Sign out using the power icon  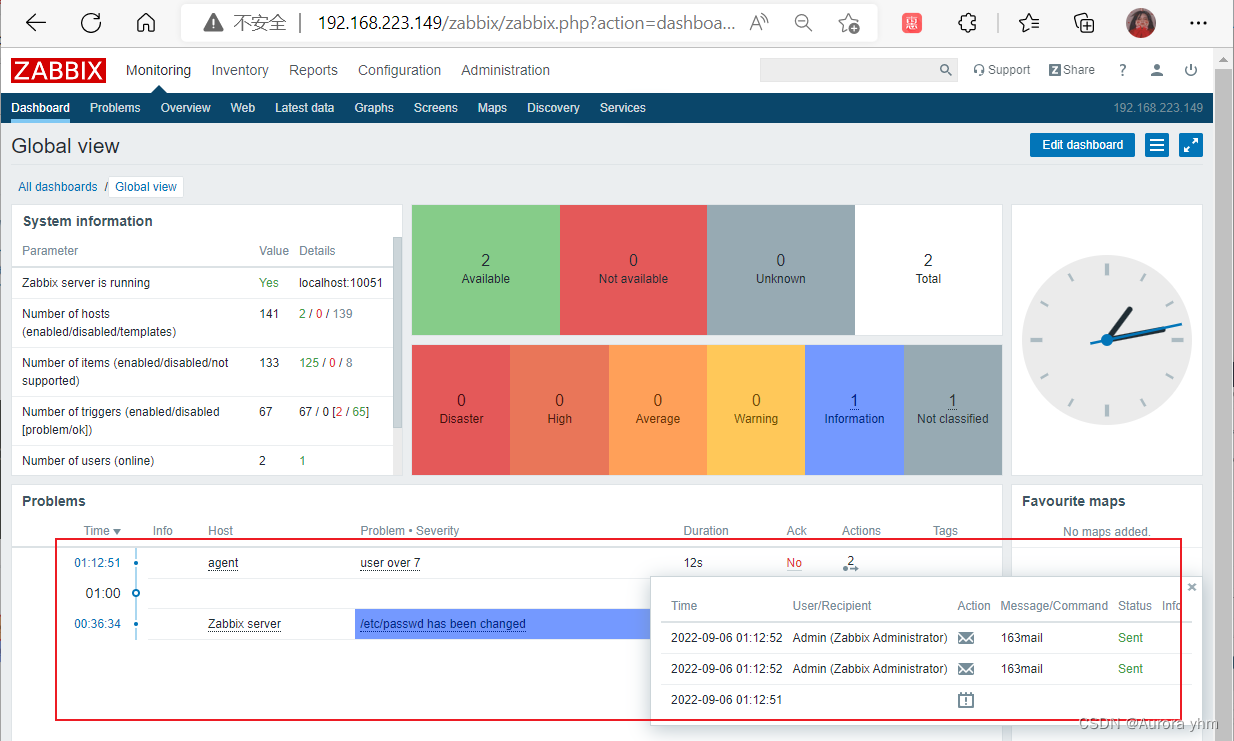tap(1191, 70)
